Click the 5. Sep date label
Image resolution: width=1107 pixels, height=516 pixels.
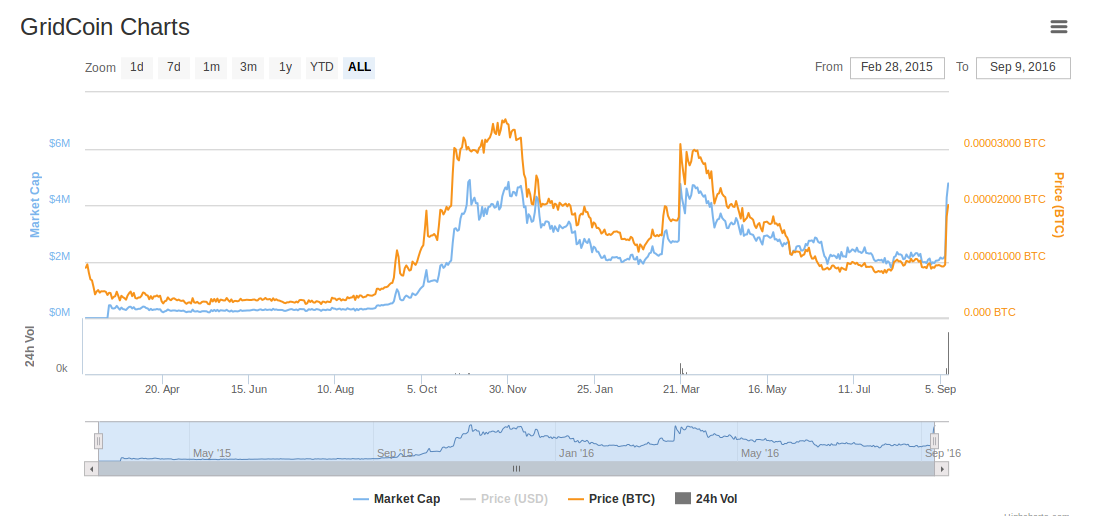pos(940,389)
